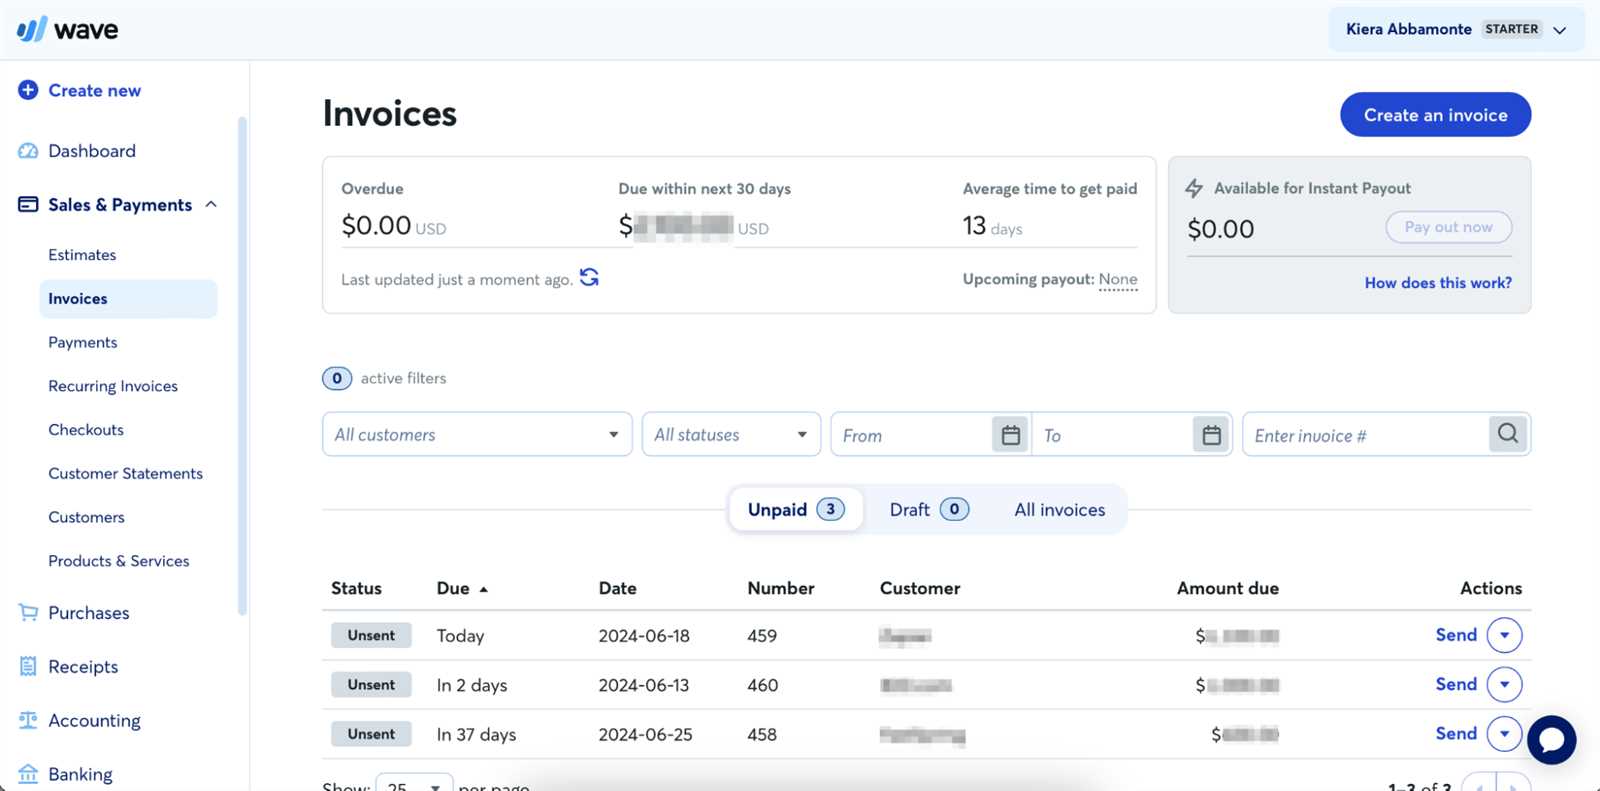
Task: Open the From date calendar picker
Action: [x=1011, y=435]
